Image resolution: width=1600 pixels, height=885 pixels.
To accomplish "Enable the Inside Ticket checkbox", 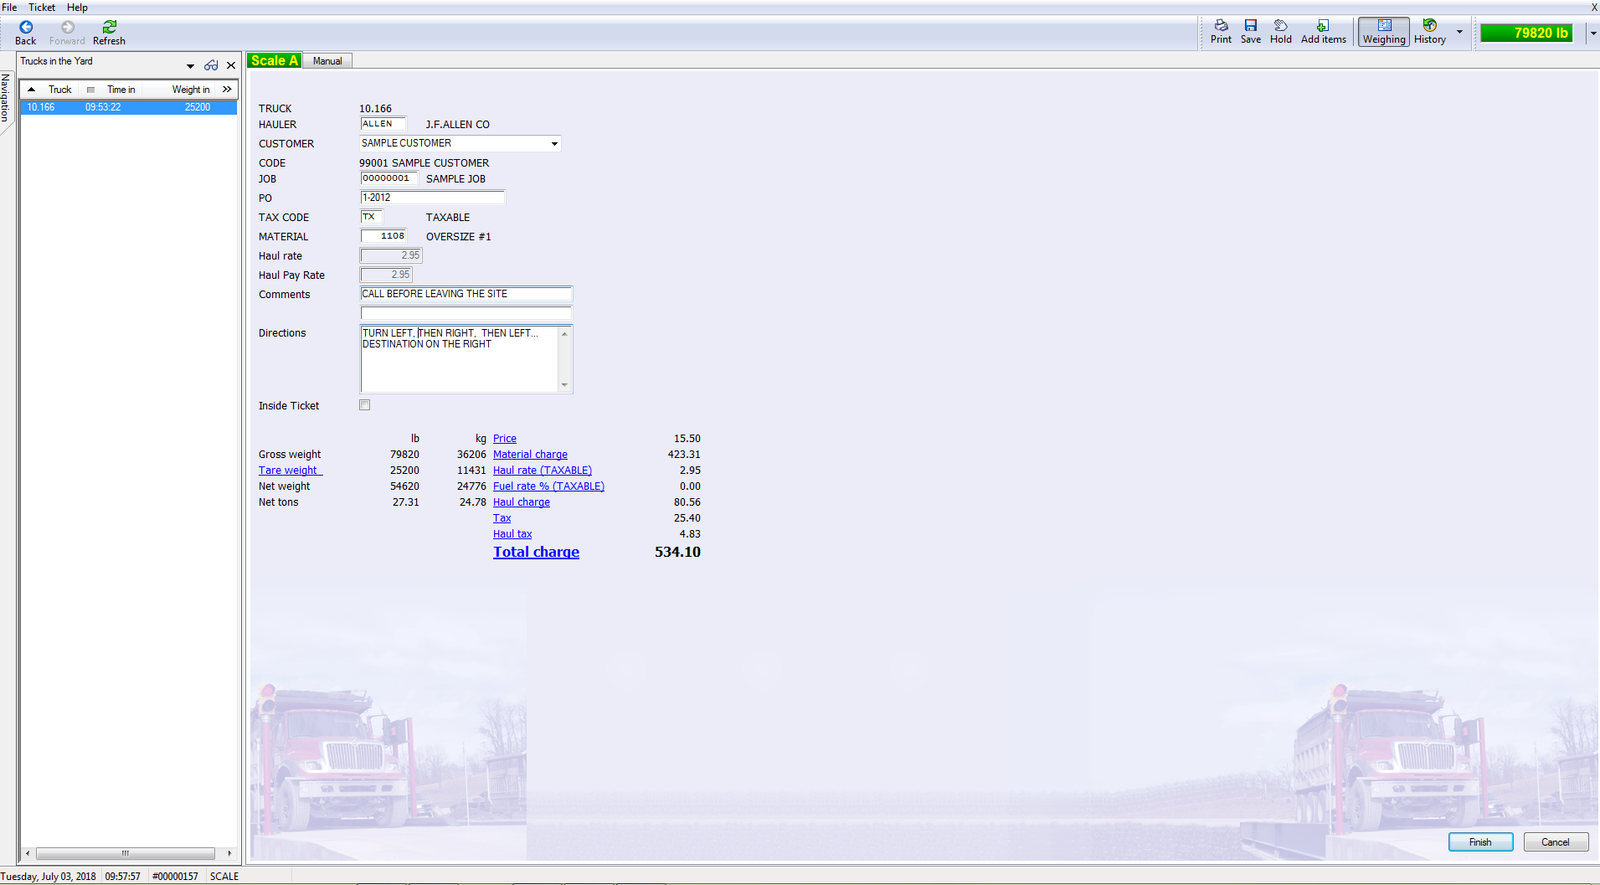I will [365, 405].
